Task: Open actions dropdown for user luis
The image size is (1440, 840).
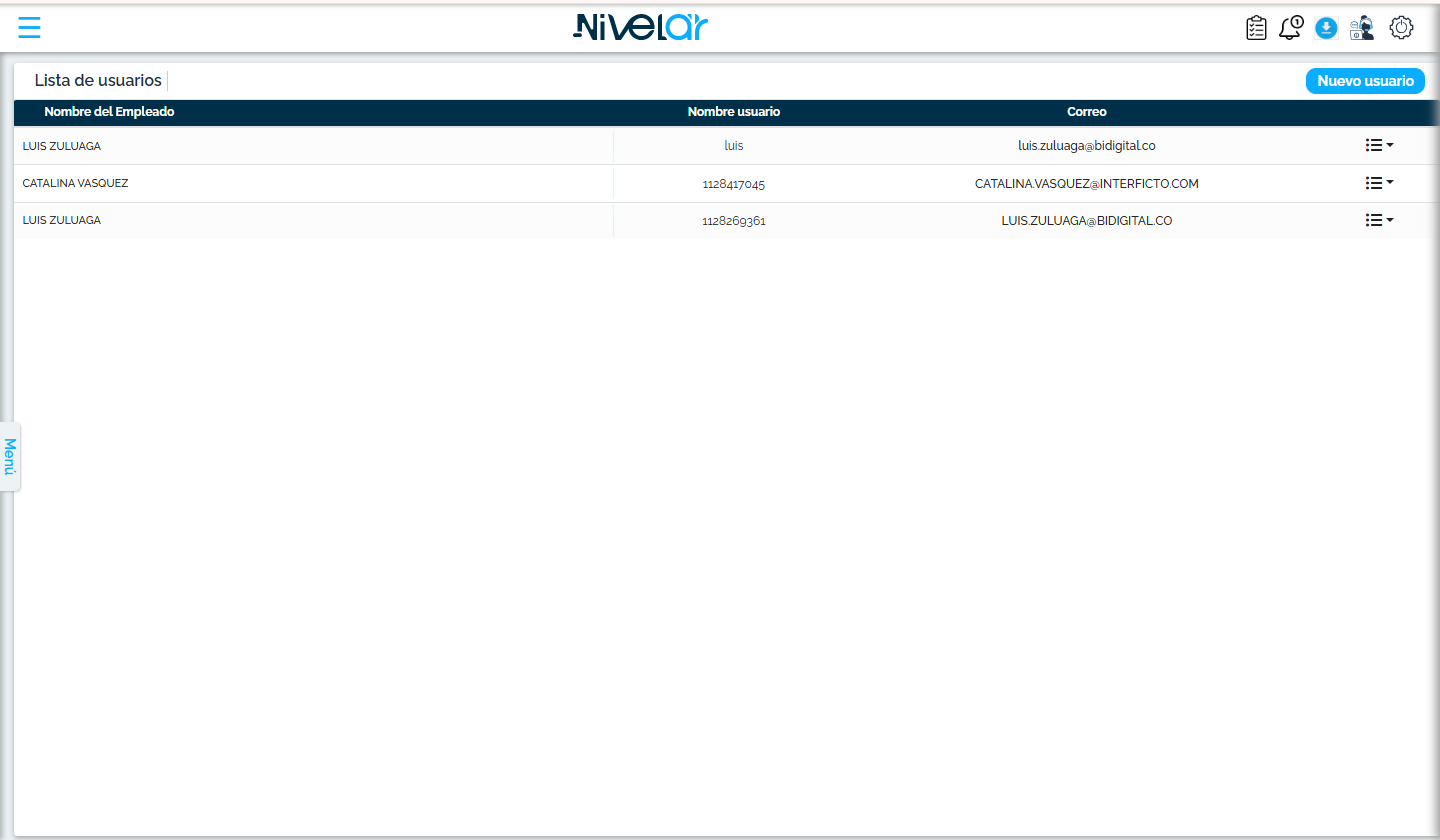Action: coord(1379,145)
